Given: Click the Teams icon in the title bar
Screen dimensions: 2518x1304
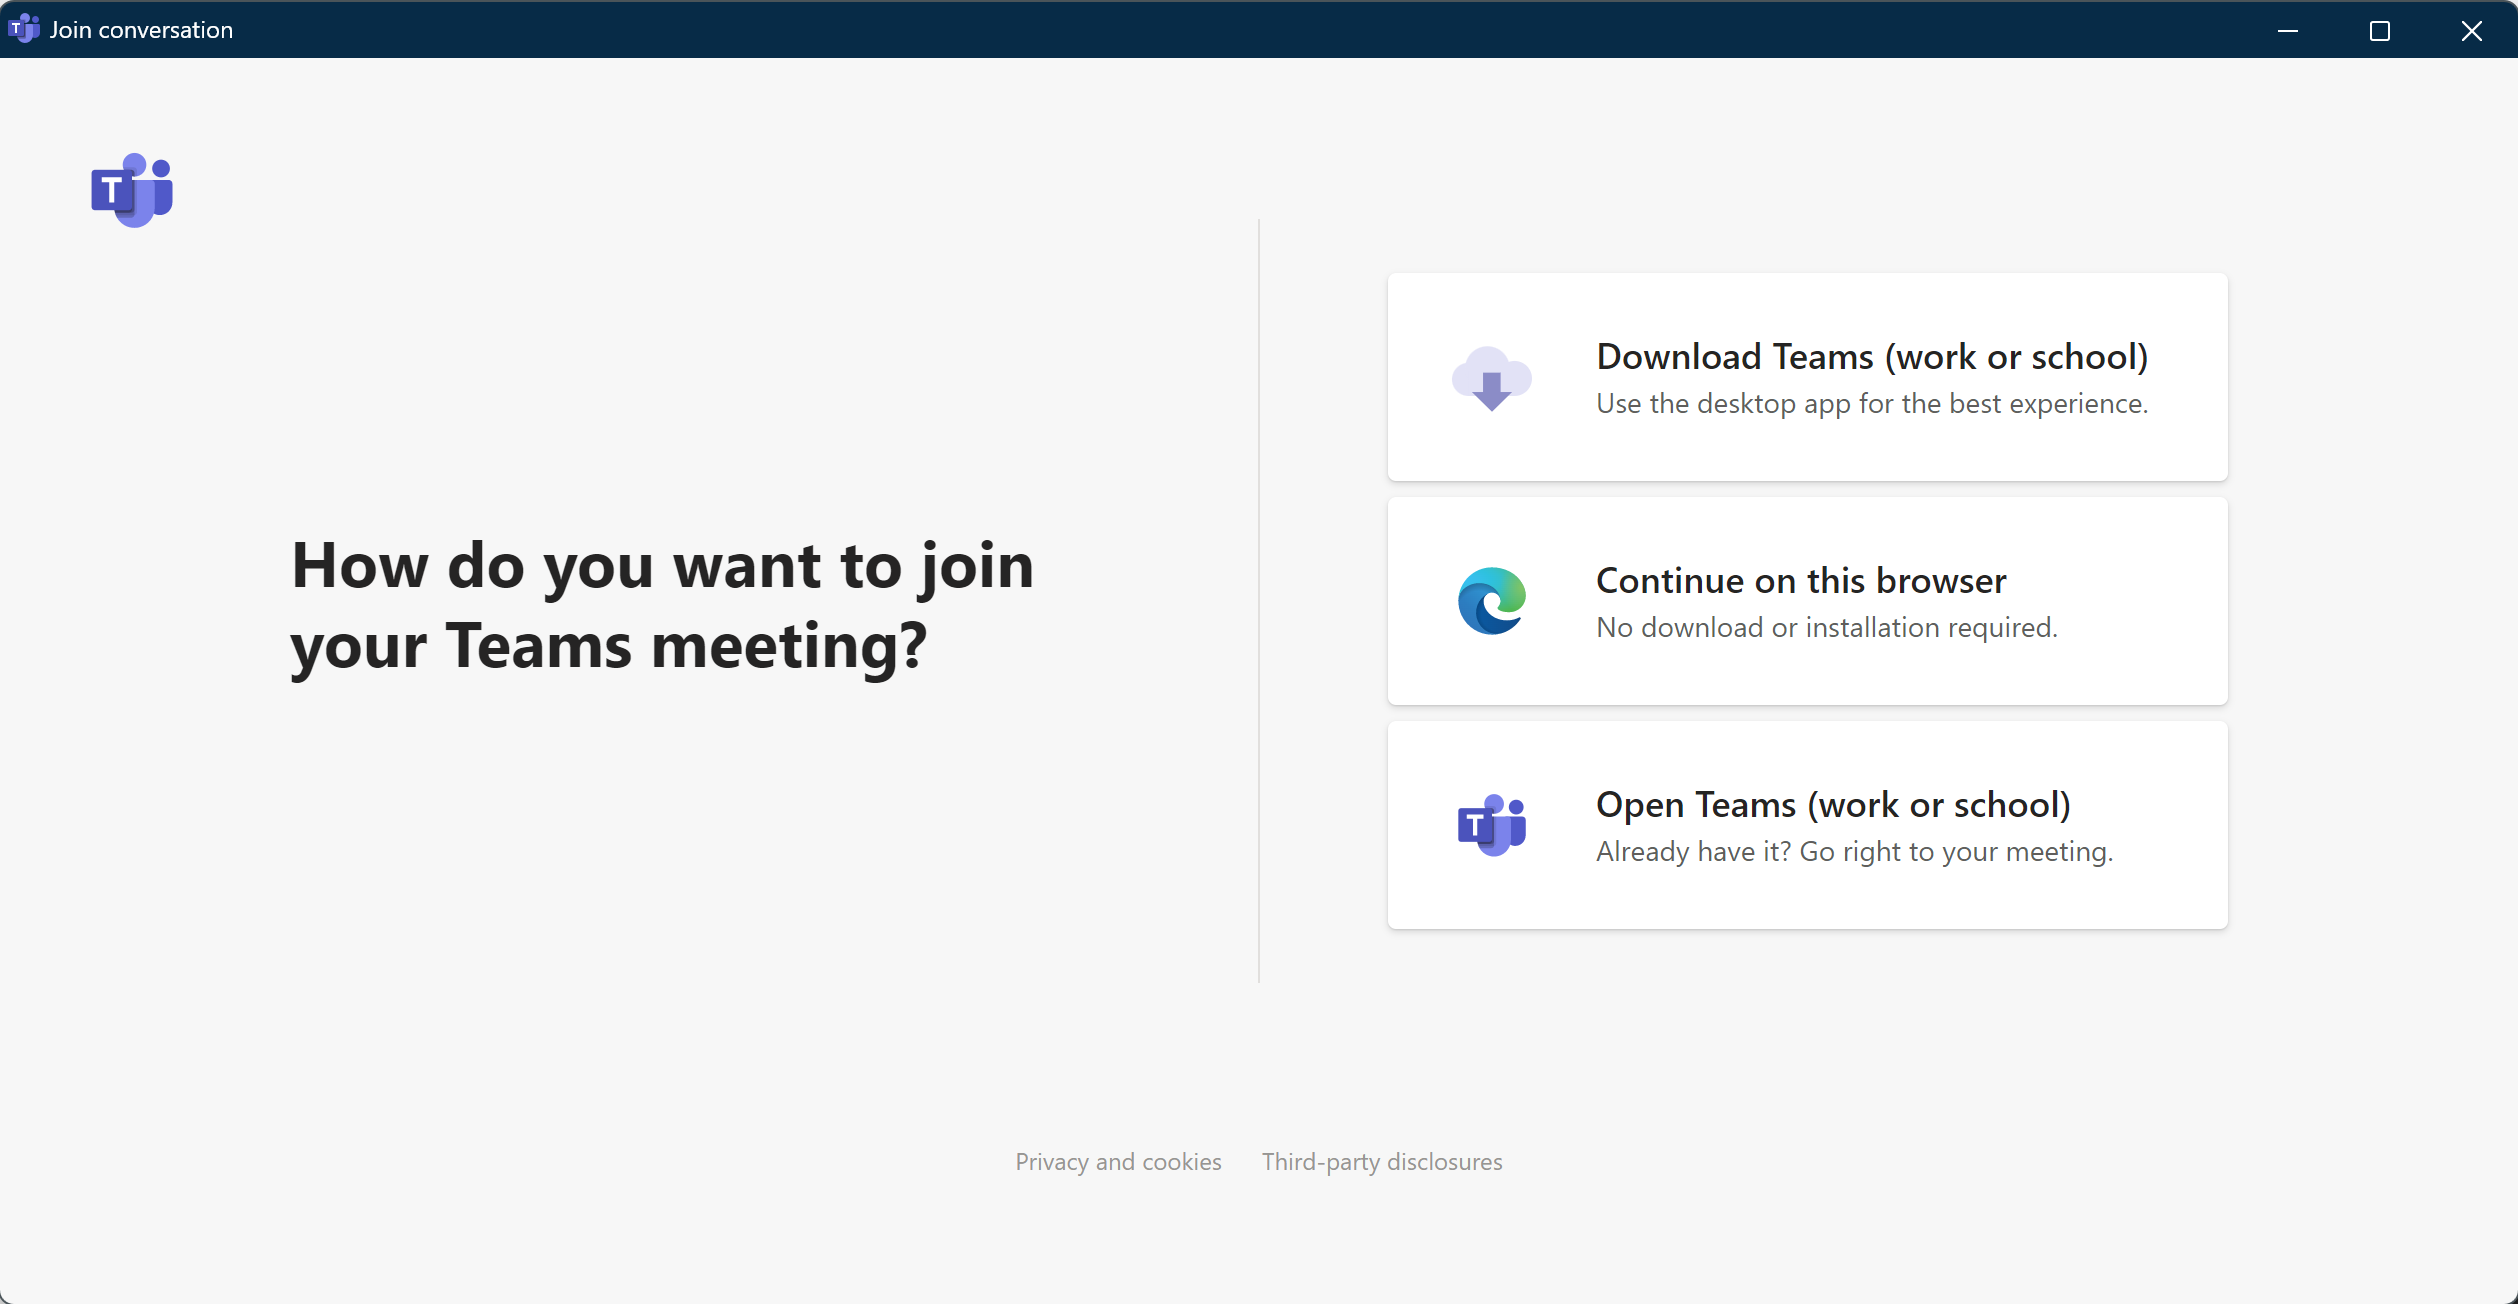Looking at the screenshot, I should pos(23,29).
